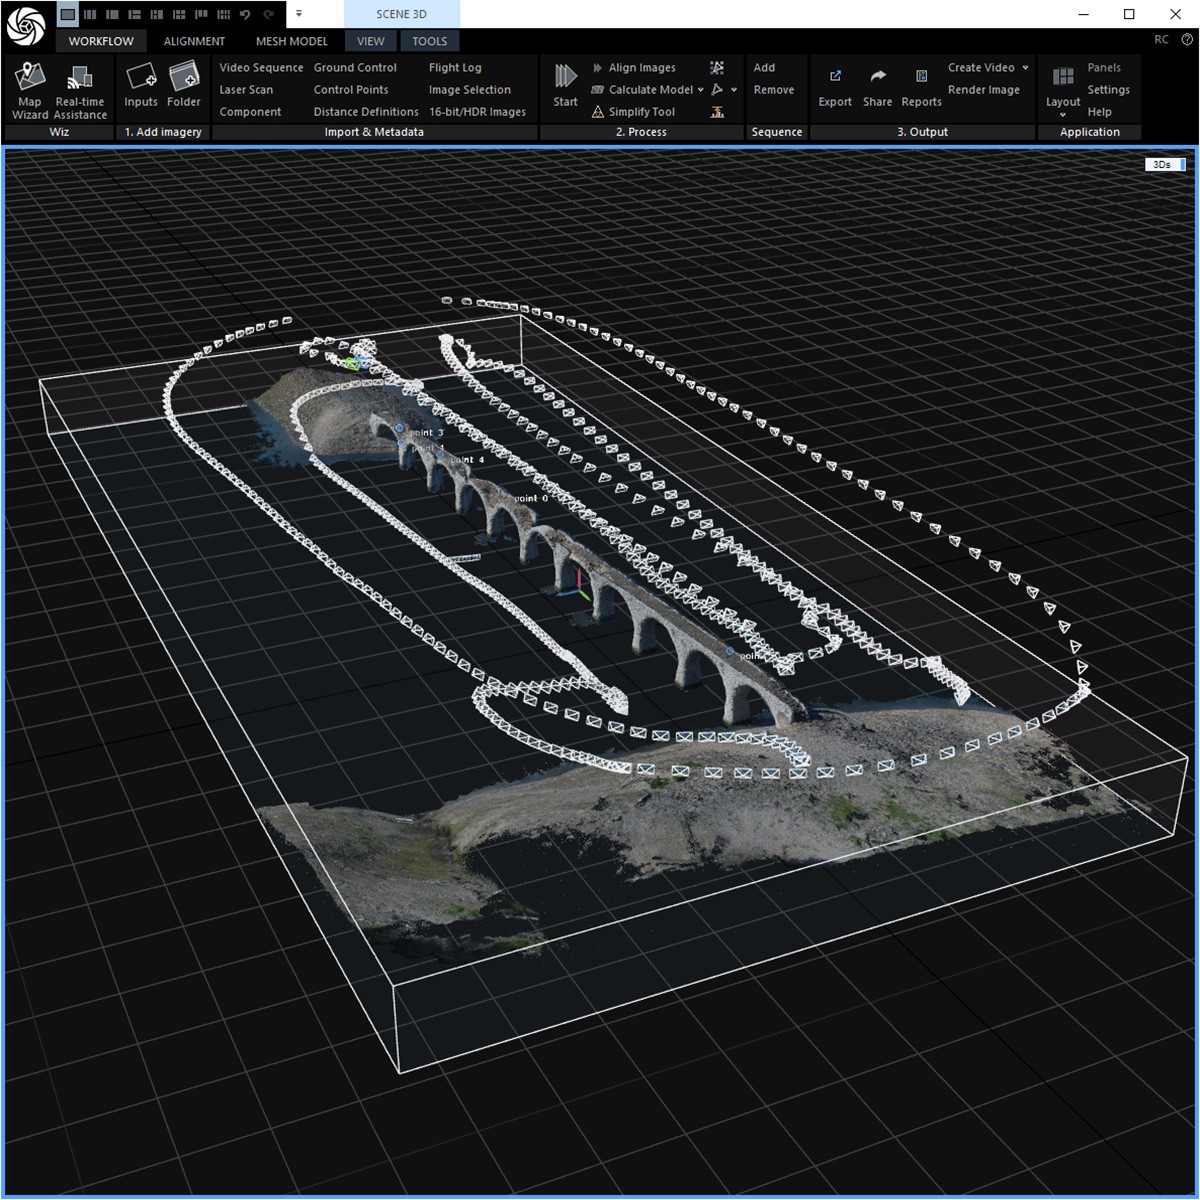The width and height of the screenshot is (1200, 1200).
Task: Run Align Images
Action: [x=634, y=68]
